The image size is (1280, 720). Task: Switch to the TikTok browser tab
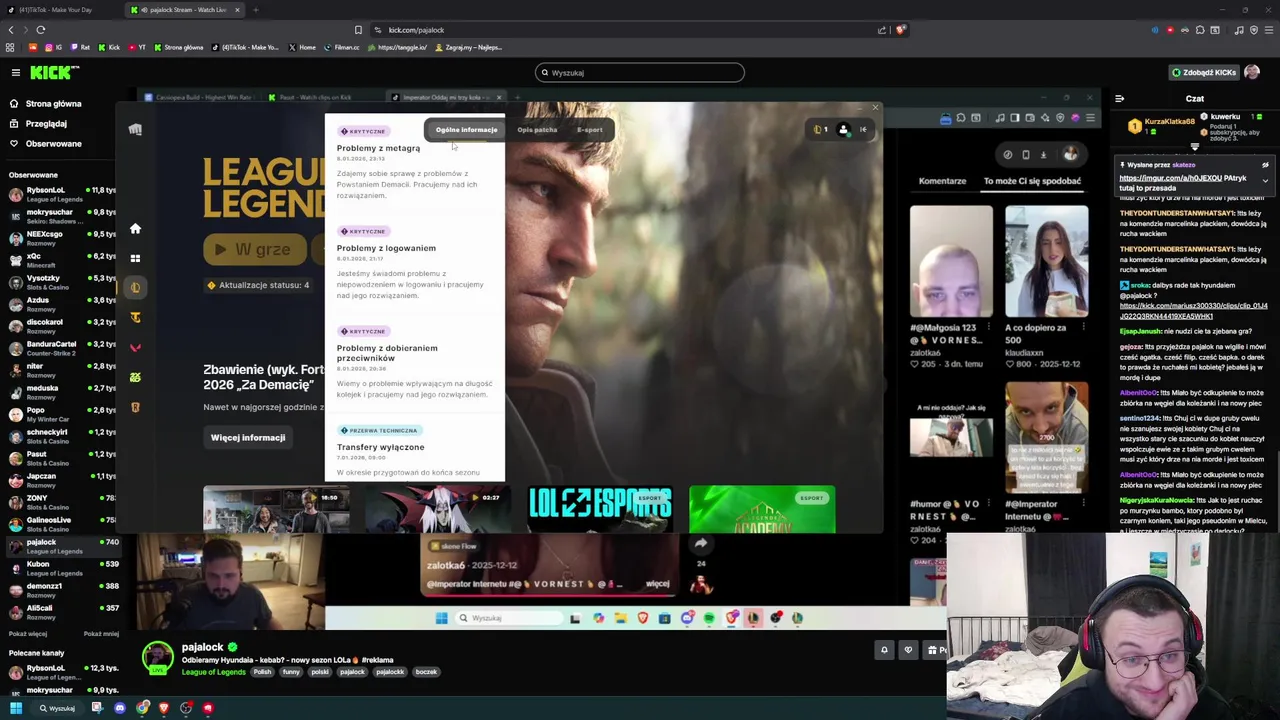[x=55, y=10]
